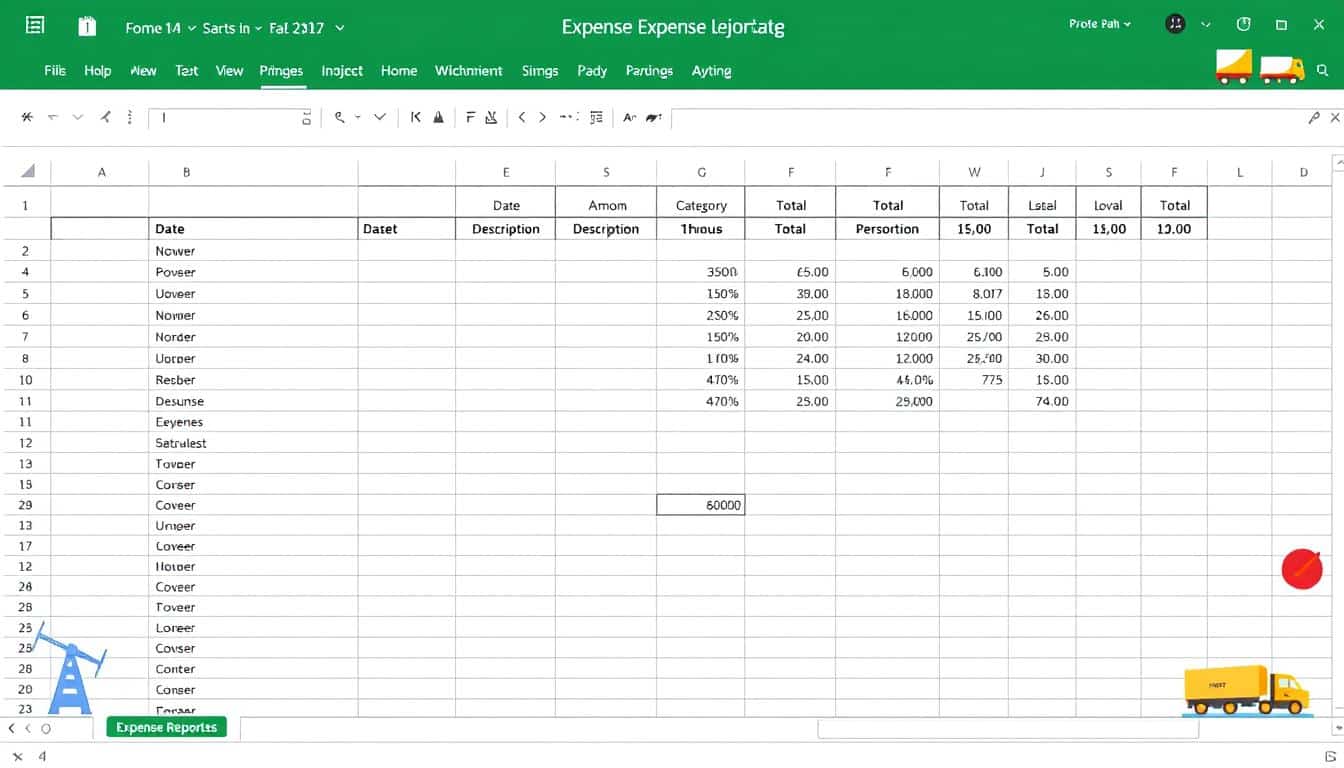
Task: Open the Wichmient menu
Action: [469, 71]
